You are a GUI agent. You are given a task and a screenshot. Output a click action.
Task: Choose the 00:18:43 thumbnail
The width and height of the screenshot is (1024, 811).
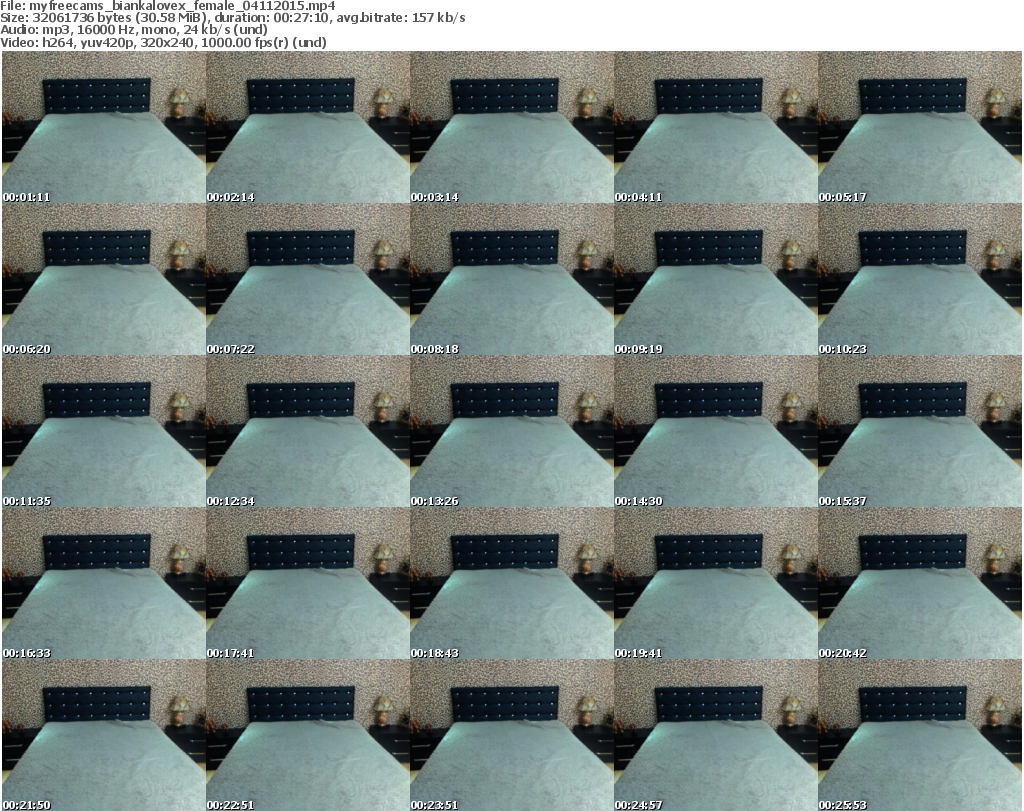coord(512,584)
